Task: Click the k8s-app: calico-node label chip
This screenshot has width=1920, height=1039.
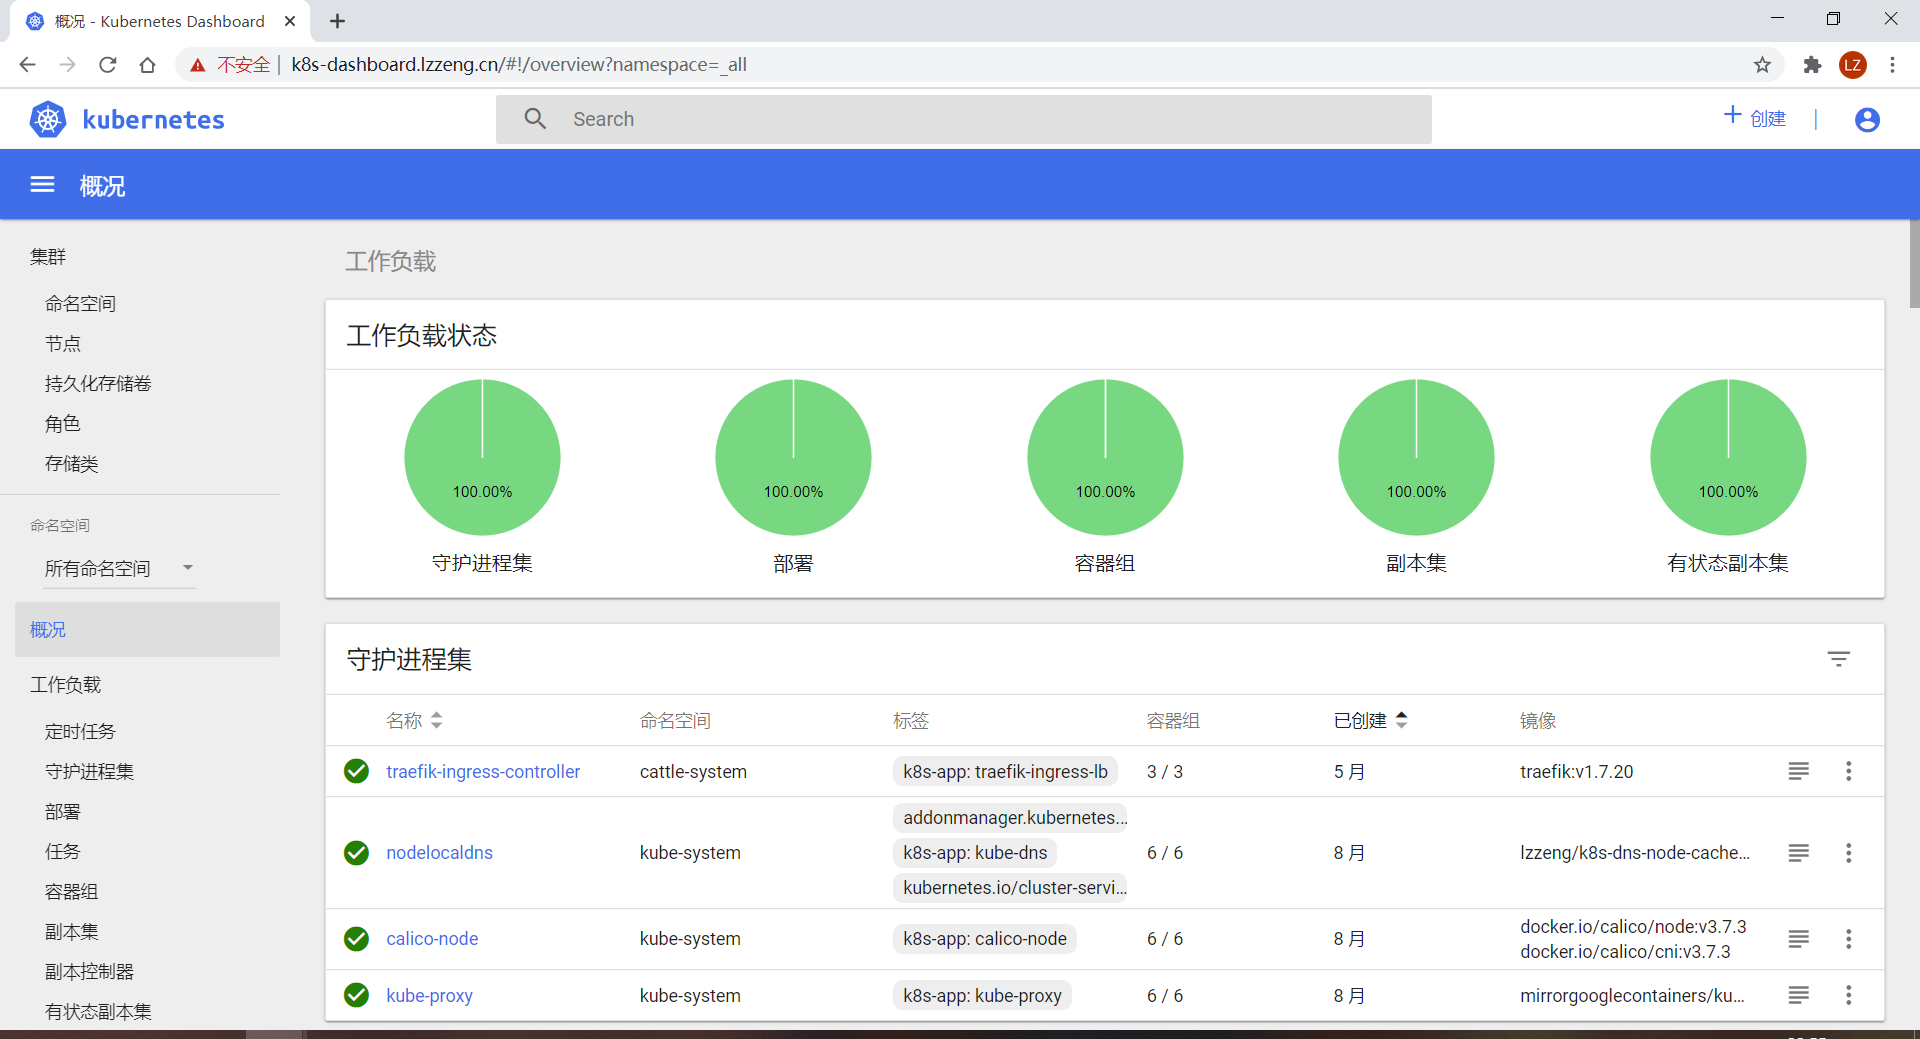Action: point(985,939)
